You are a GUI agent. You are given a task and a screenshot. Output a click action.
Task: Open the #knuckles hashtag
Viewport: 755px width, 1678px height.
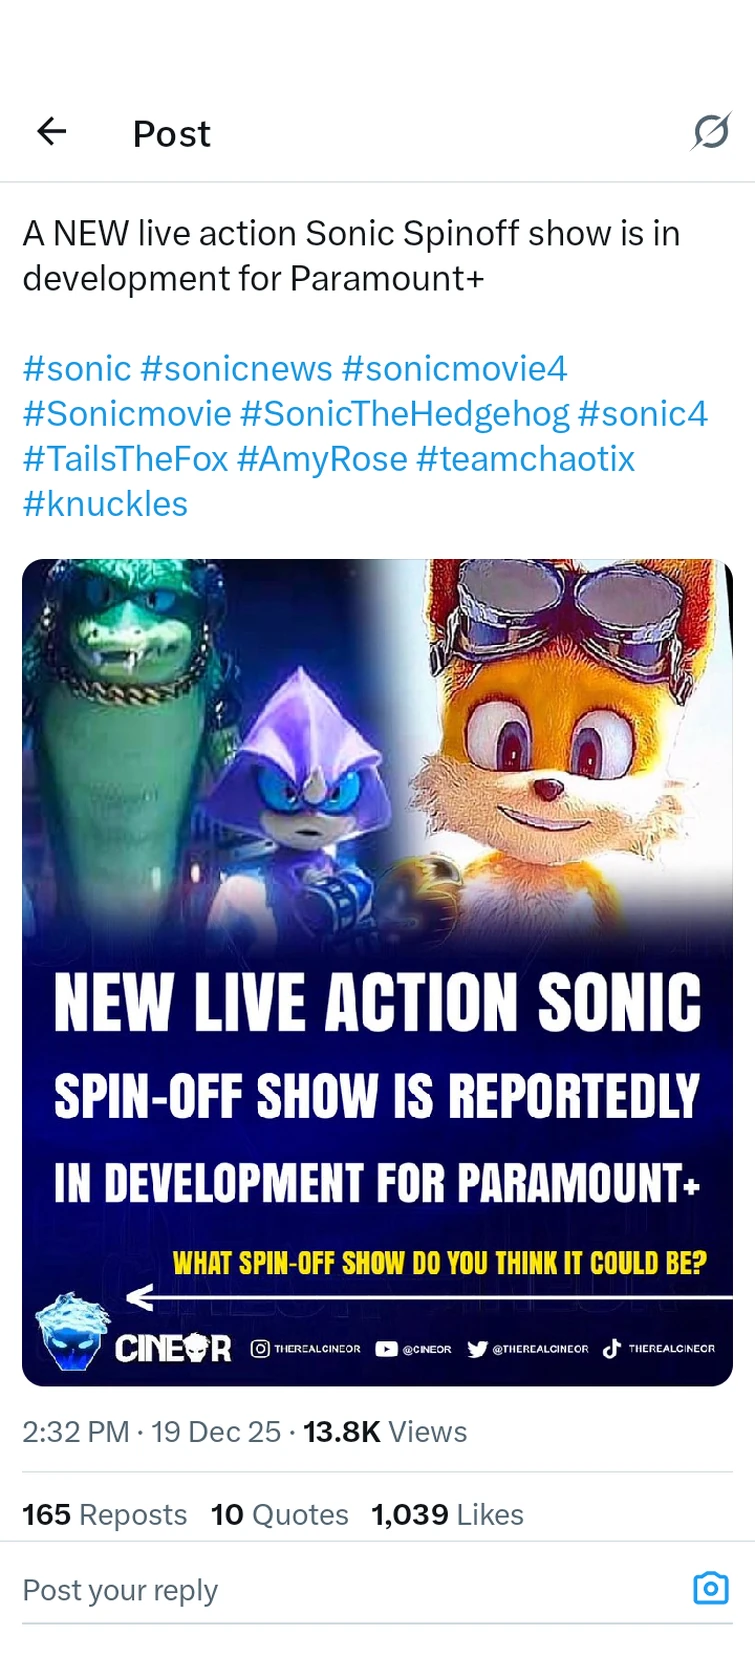pyautogui.click(x=104, y=503)
